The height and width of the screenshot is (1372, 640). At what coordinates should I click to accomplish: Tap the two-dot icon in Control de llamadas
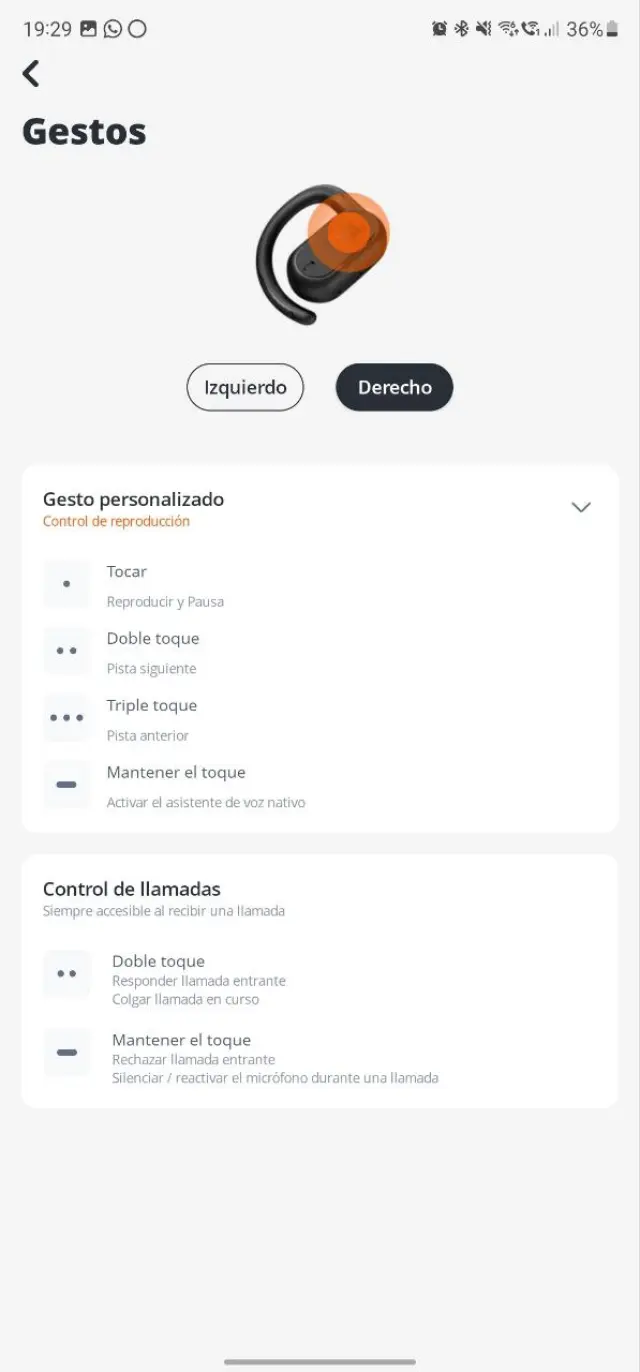pos(67,974)
